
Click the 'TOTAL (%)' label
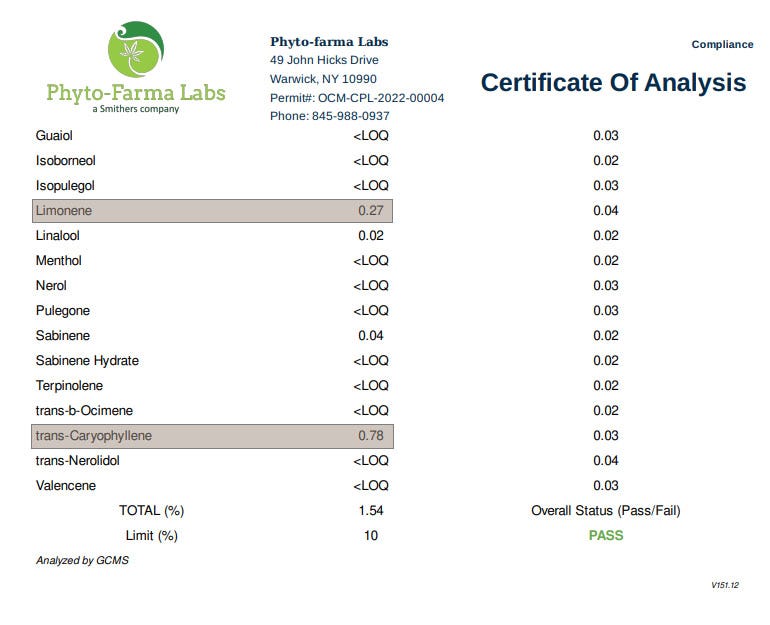click(x=151, y=512)
